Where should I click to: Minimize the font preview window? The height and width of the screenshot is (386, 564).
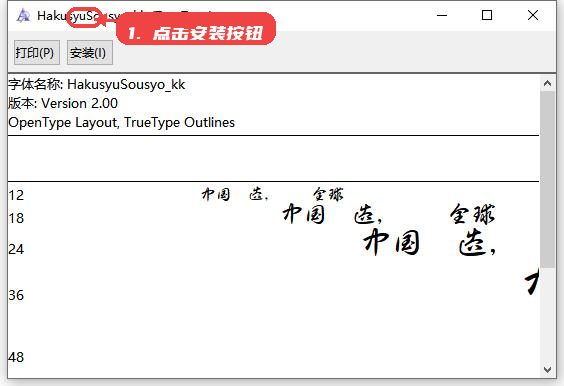pos(442,15)
